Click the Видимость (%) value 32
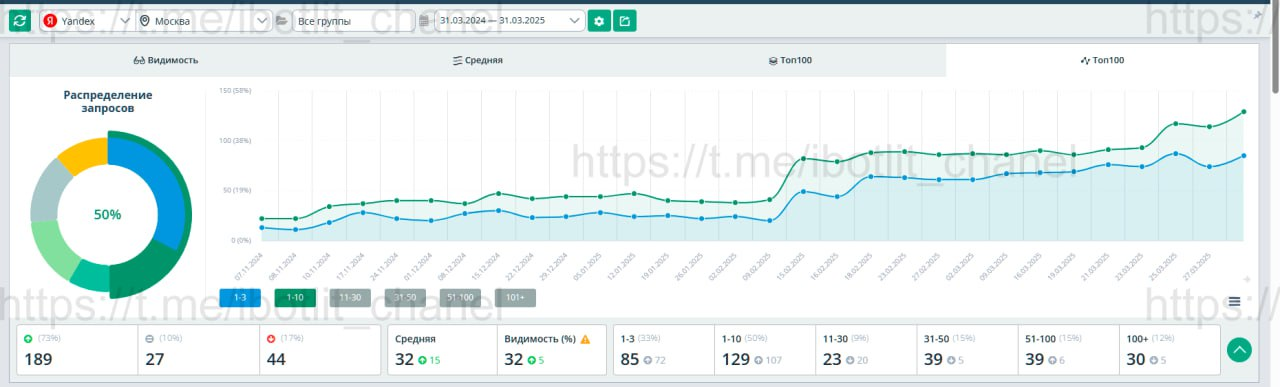 click(x=514, y=360)
